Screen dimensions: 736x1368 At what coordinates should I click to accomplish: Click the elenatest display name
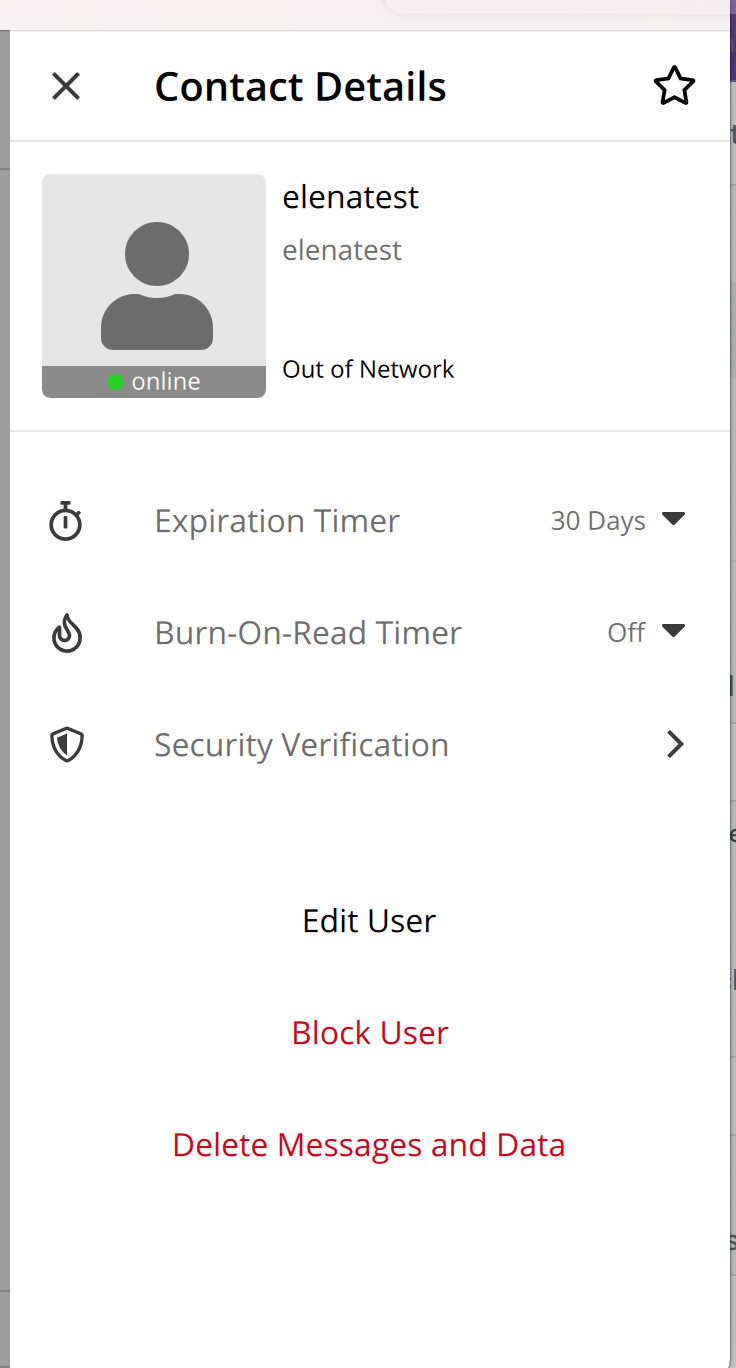(351, 197)
